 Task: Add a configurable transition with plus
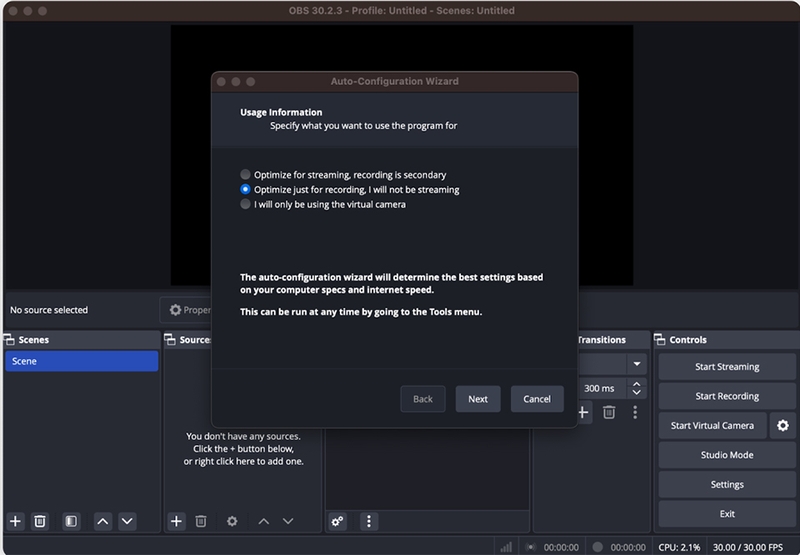(583, 412)
